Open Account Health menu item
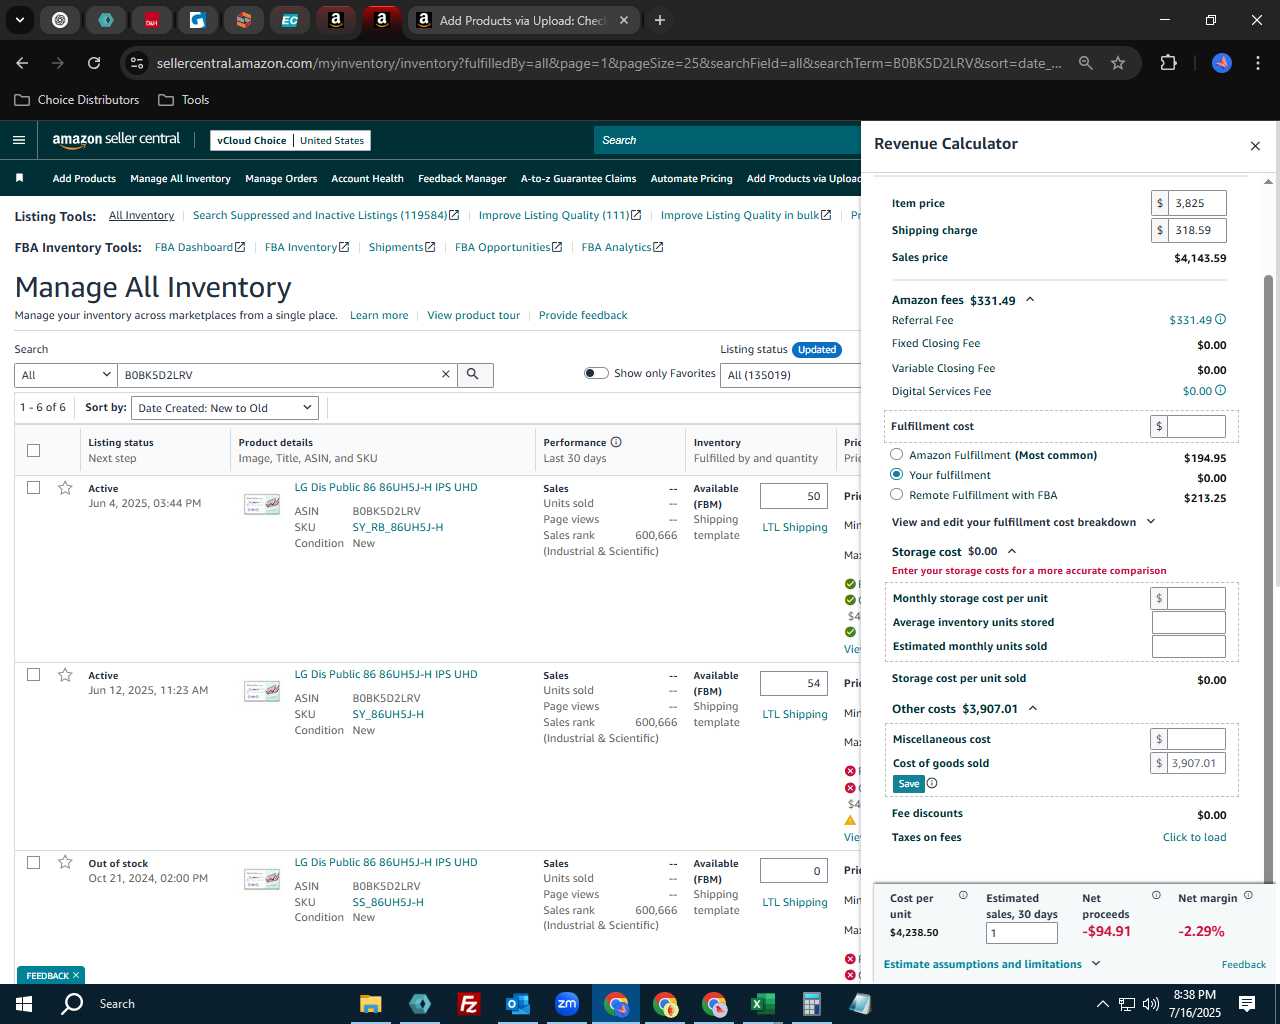The image size is (1280, 1024). [367, 178]
